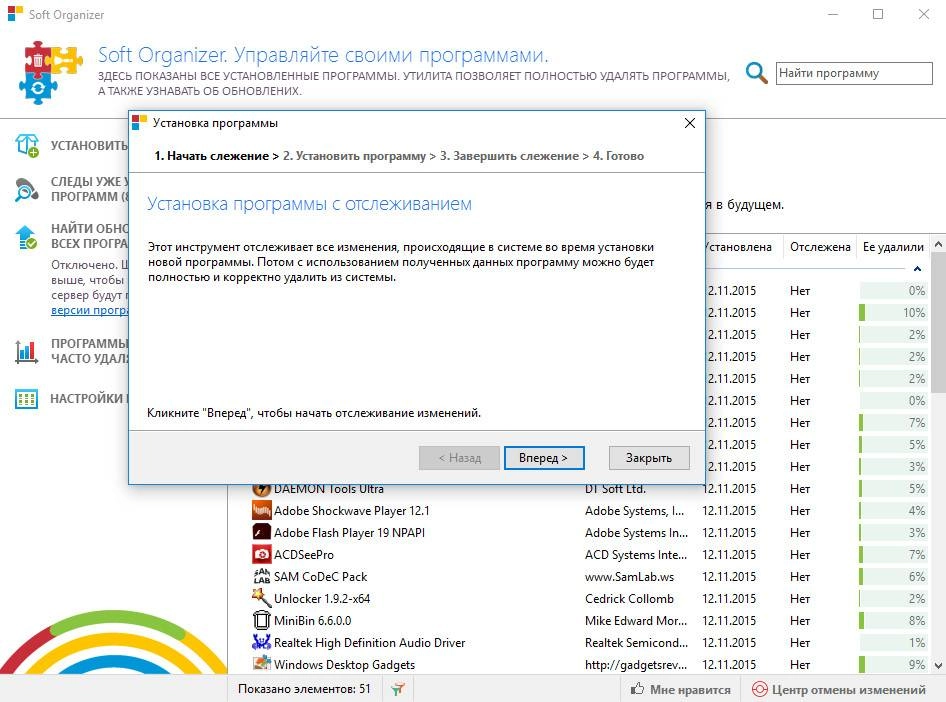Select the 'НАЙТИ ОБНО' sidebar item
The height and width of the screenshot is (702, 946).
pos(89,236)
